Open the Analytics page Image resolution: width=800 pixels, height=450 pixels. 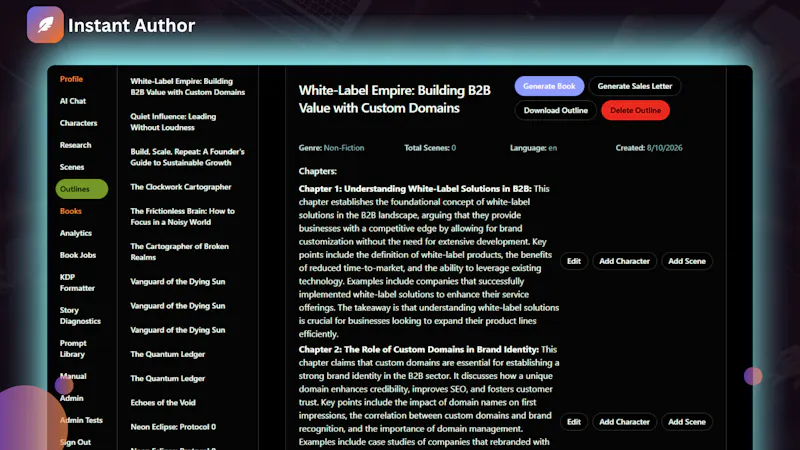(x=76, y=233)
